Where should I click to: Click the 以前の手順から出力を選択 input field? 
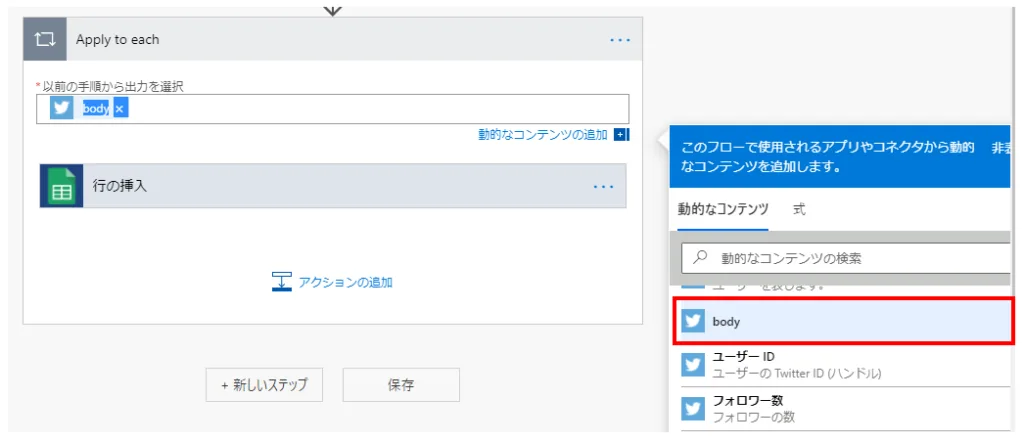(x=332, y=109)
